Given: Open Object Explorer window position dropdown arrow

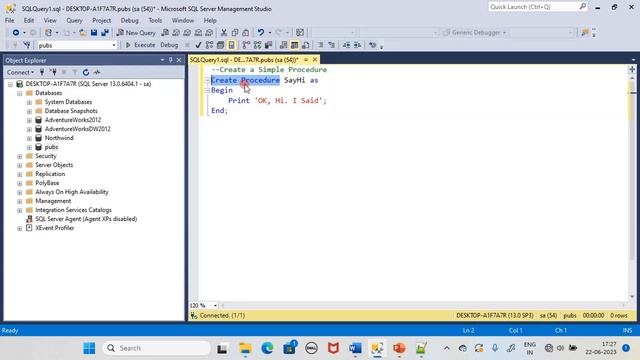Looking at the screenshot, I should click(162, 60).
